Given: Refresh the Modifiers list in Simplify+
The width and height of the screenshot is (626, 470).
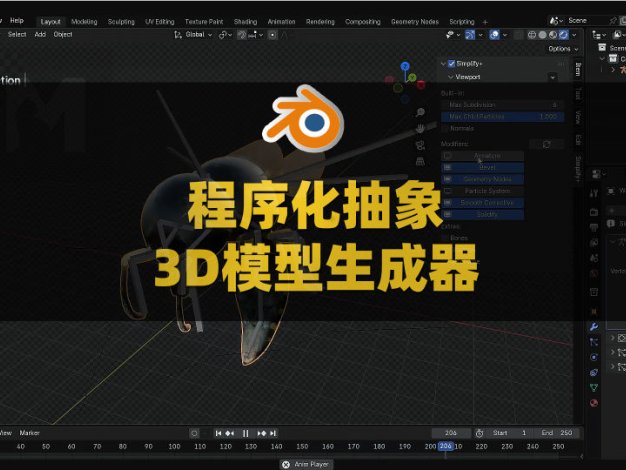Looking at the screenshot, I should (x=547, y=144).
